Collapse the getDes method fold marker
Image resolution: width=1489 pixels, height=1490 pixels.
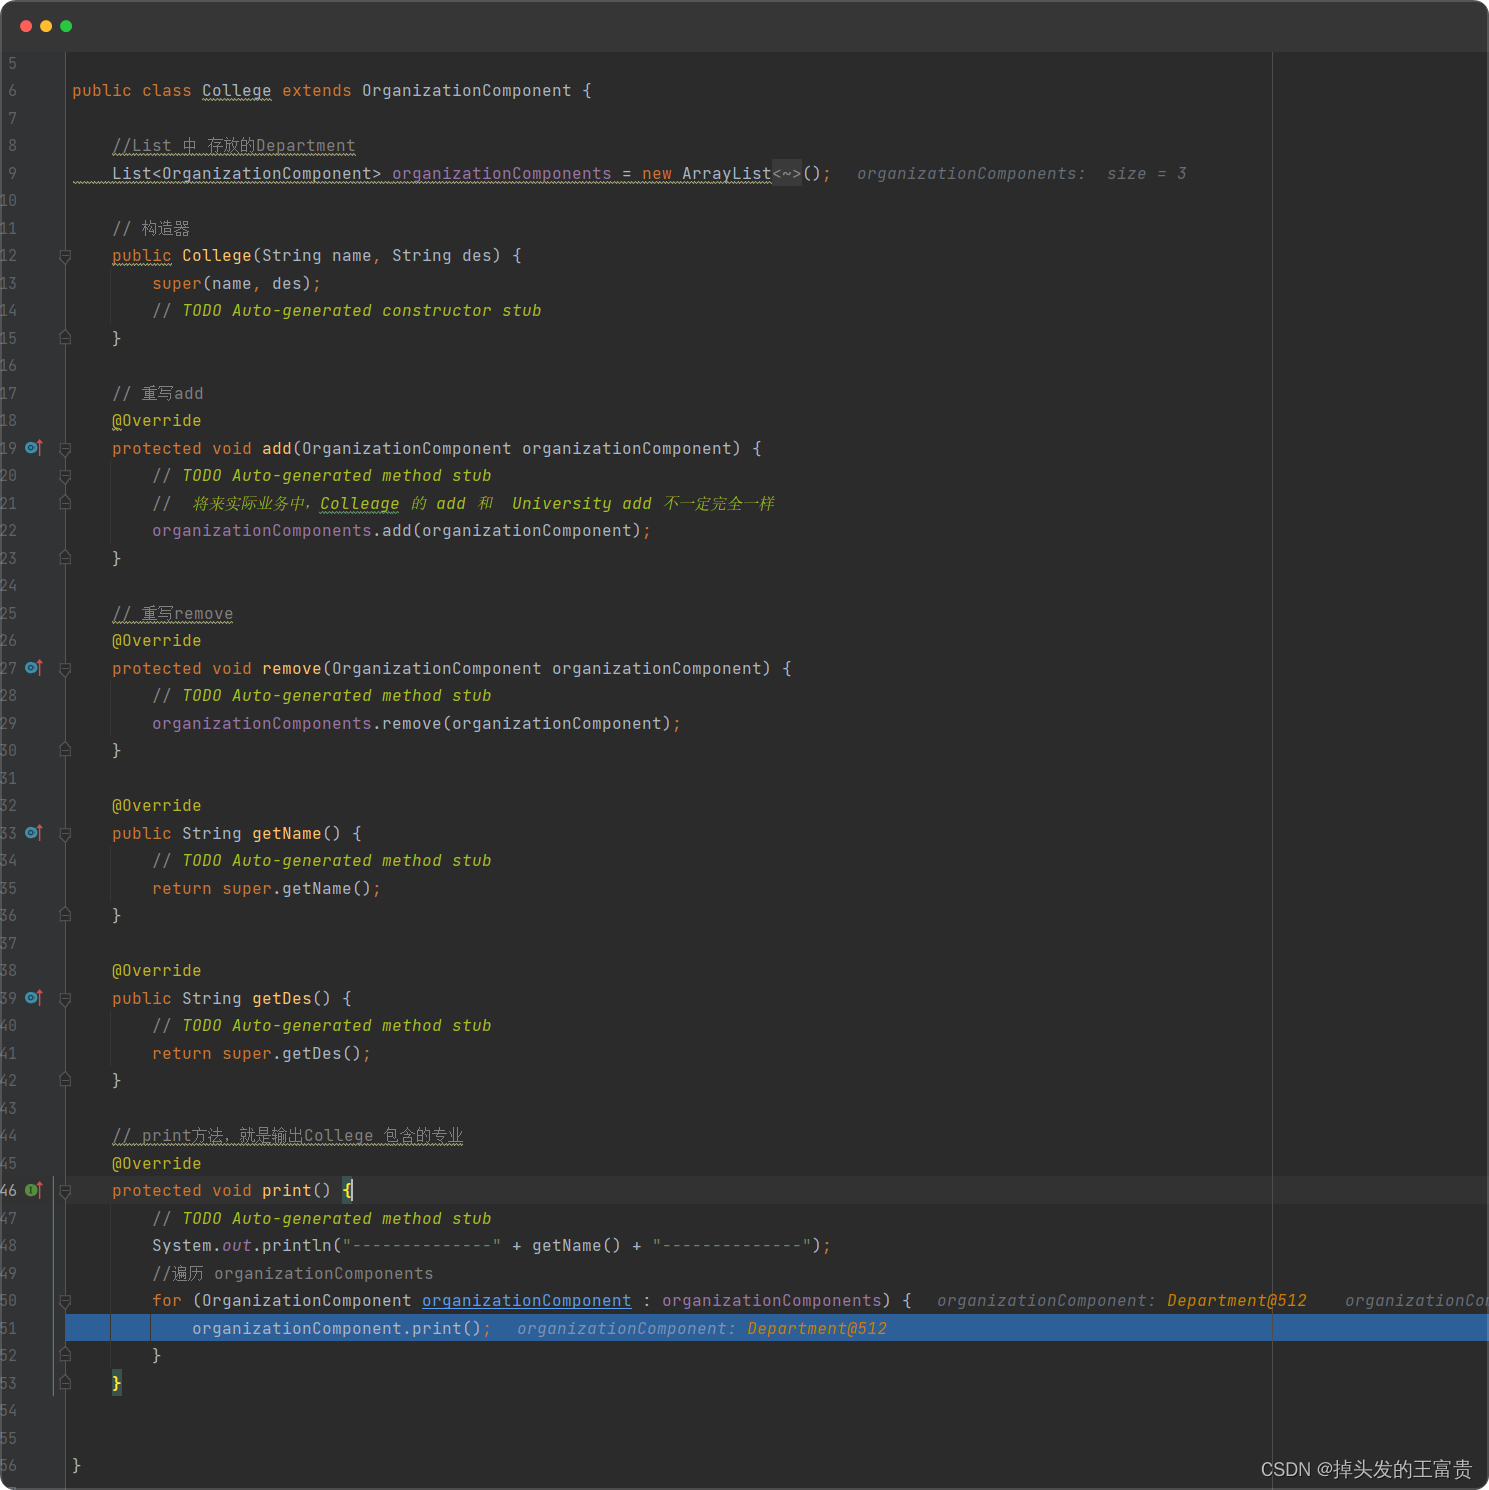tap(65, 999)
